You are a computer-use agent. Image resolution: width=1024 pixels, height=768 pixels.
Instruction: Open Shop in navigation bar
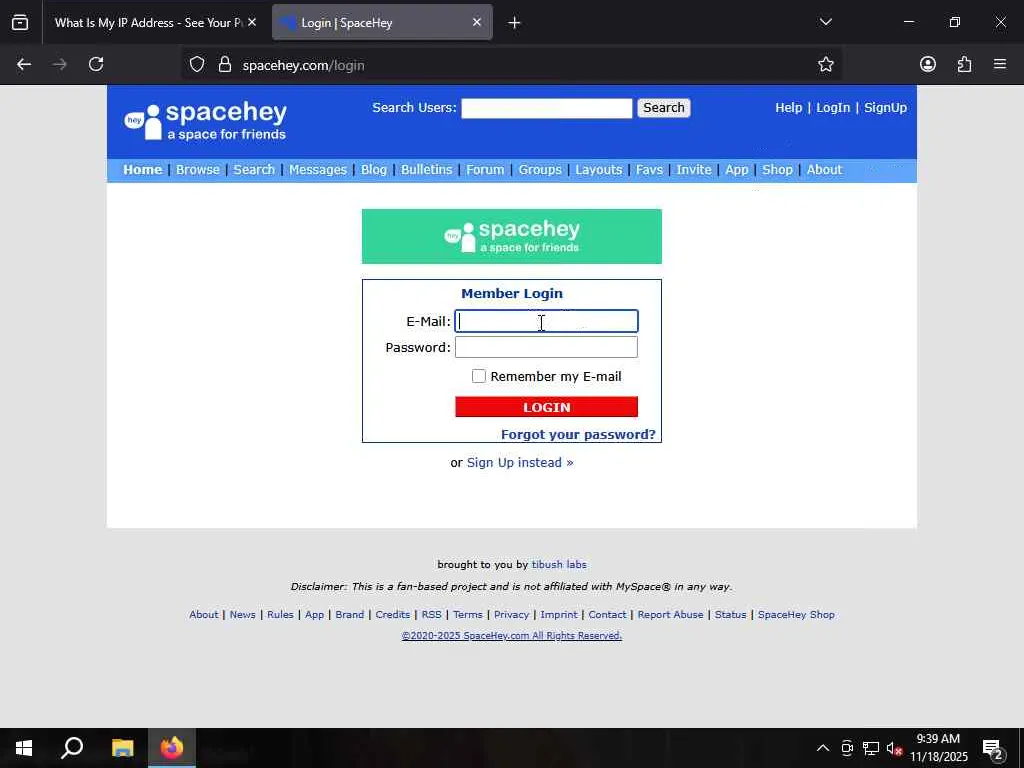click(777, 170)
